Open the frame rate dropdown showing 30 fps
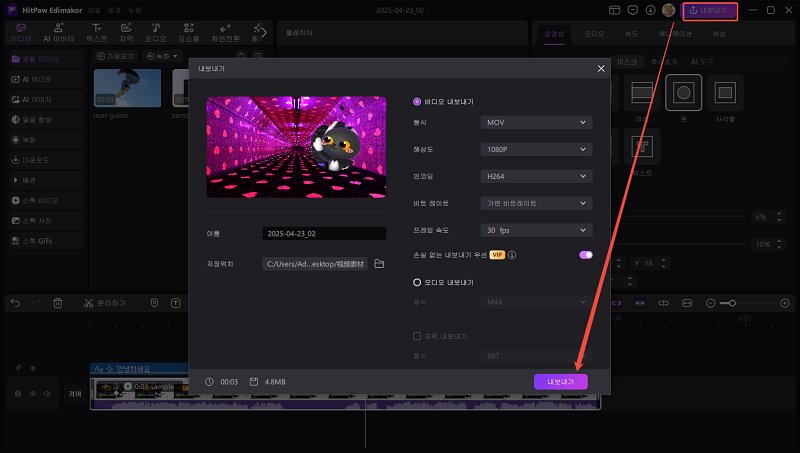Image resolution: width=800 pixels, height=453 pixels. click(536, 230)
